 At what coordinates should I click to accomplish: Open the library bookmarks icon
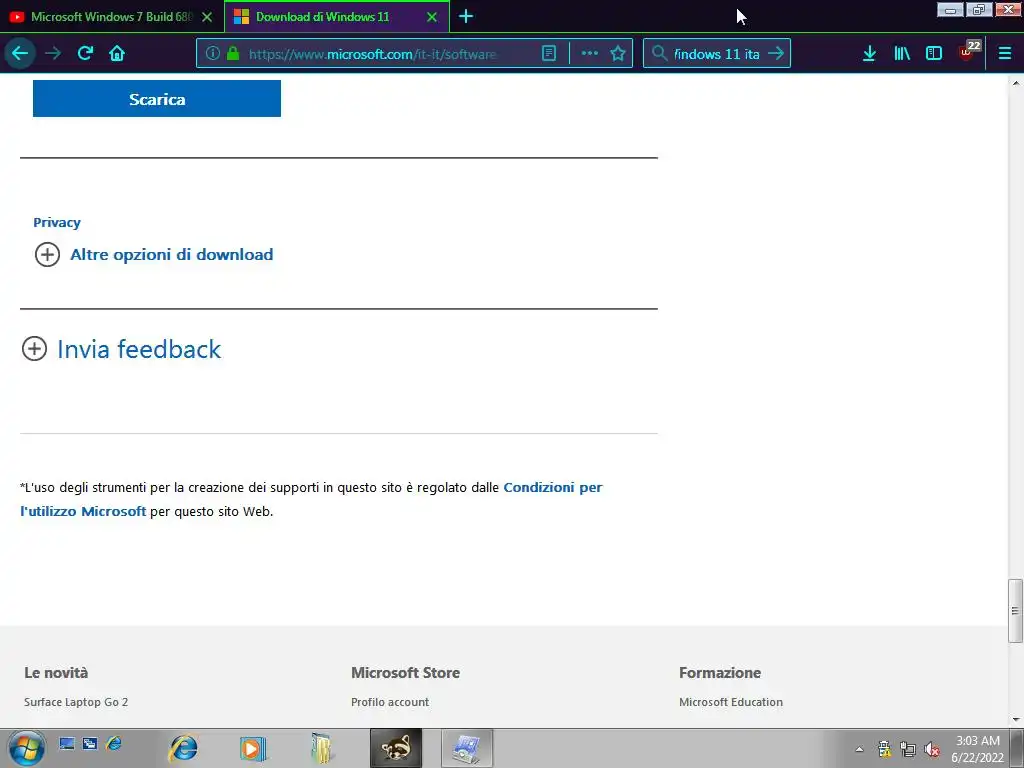point(902,54)
